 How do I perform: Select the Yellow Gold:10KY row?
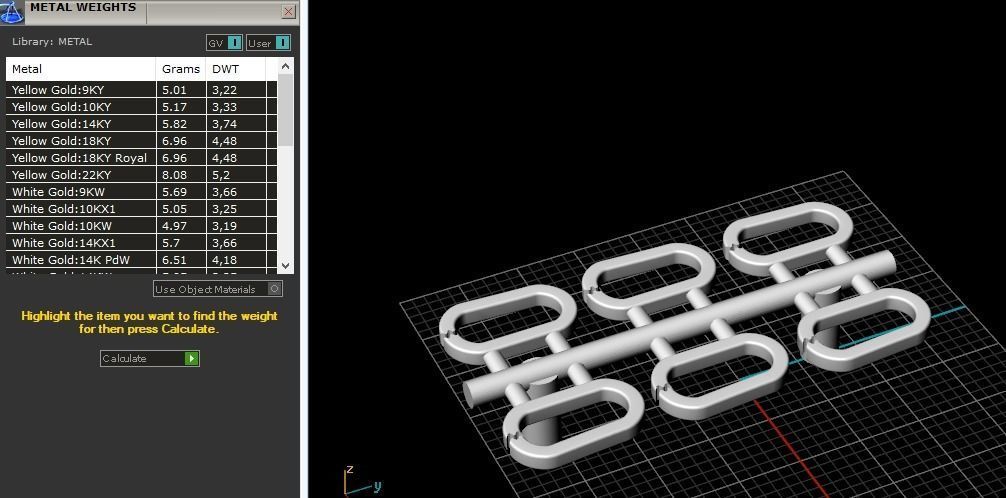(x=141, y=107)
